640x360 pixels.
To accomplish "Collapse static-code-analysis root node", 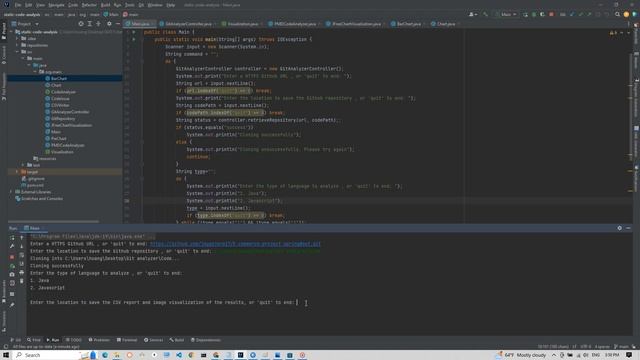I will [12, 32].
